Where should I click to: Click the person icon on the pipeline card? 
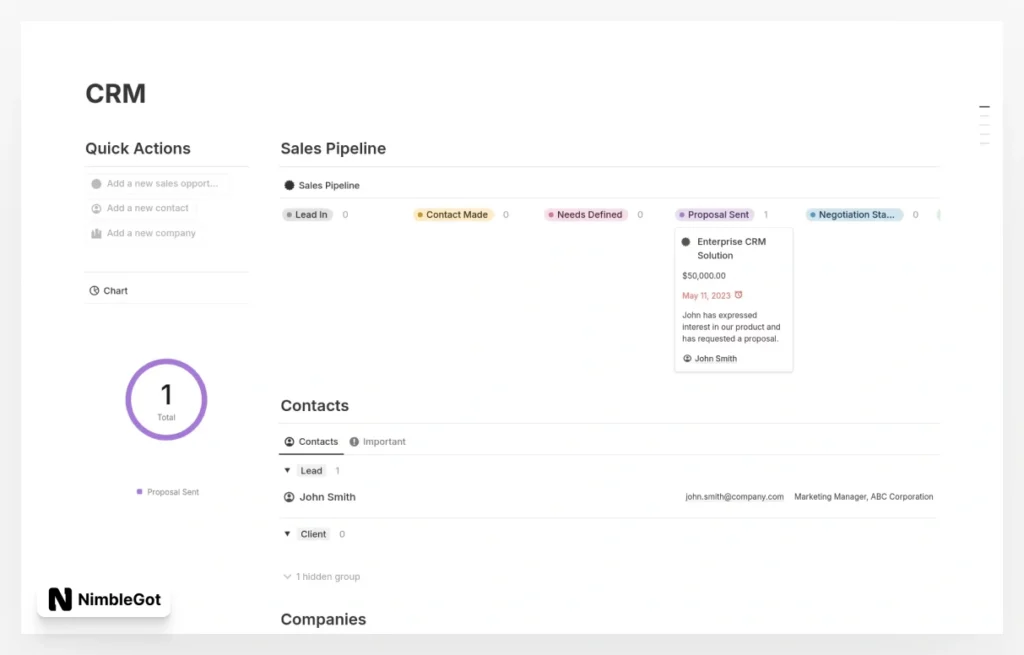coord(687,359)
